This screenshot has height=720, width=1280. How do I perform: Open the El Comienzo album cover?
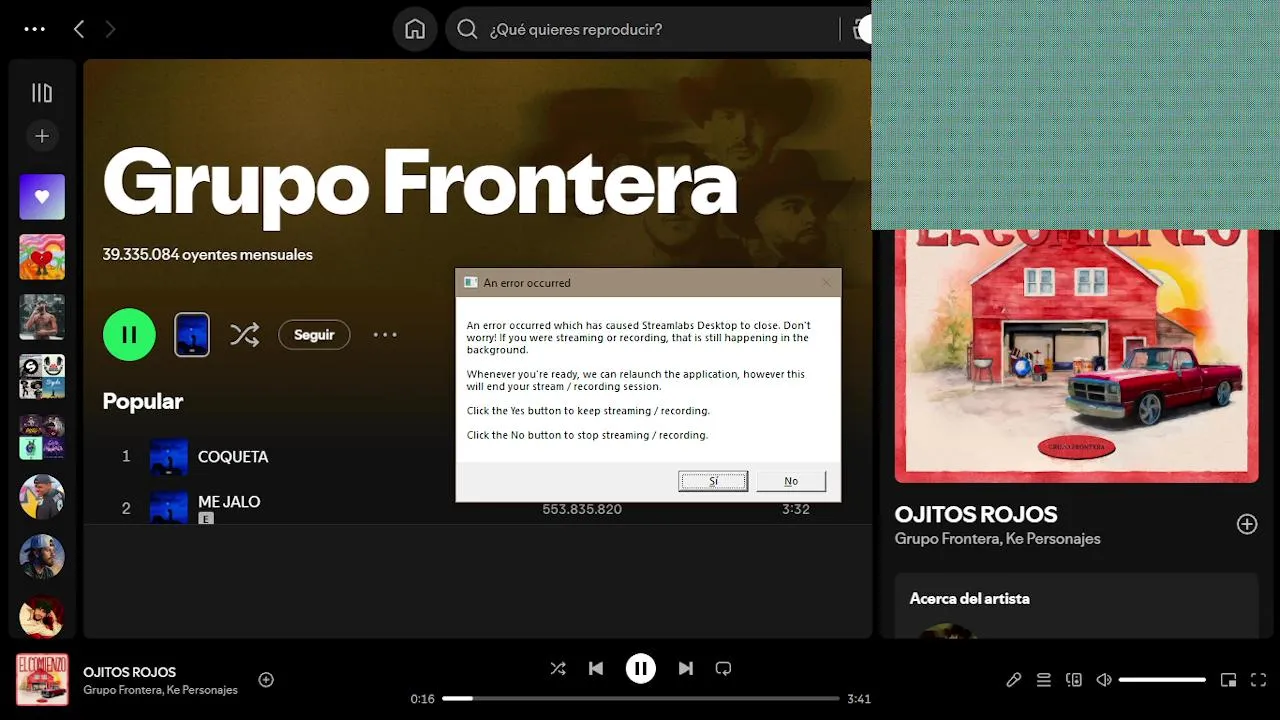click(x=1076, y=356)
